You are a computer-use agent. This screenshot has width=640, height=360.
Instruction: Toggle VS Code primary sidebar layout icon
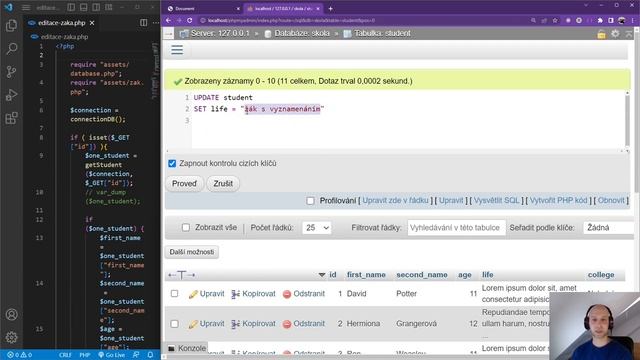pyautogui.click(x=71, y=7)
